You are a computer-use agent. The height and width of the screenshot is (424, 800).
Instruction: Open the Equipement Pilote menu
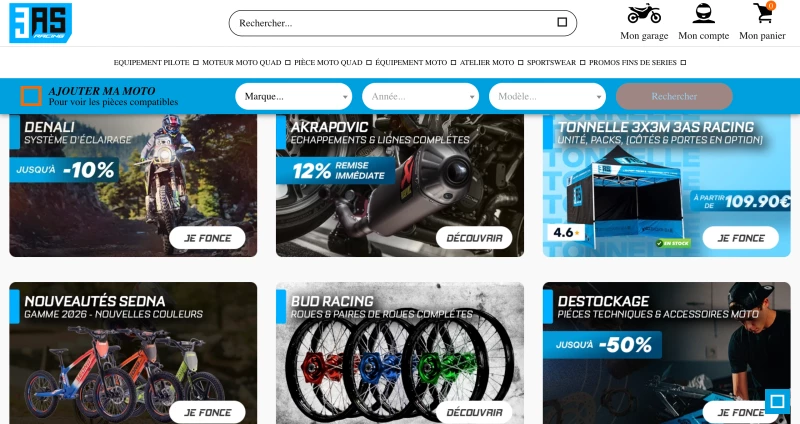(152, 63)
